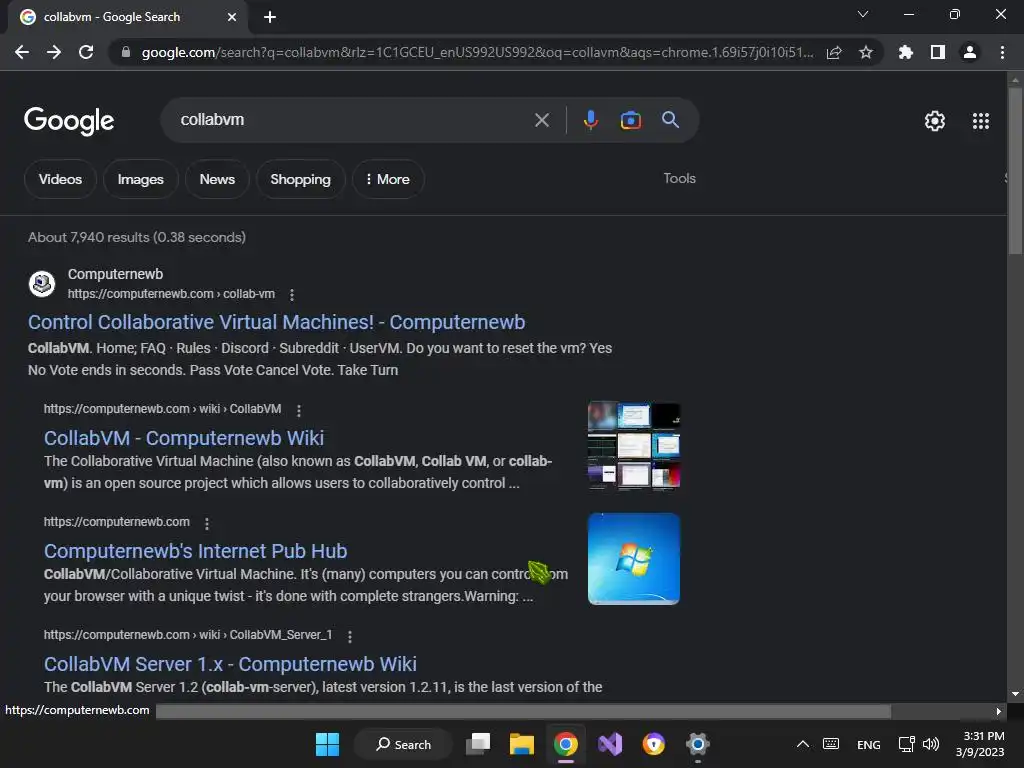Search by image with camera icon
Viewport: 1024px width, 768px height.
[630, 120]
